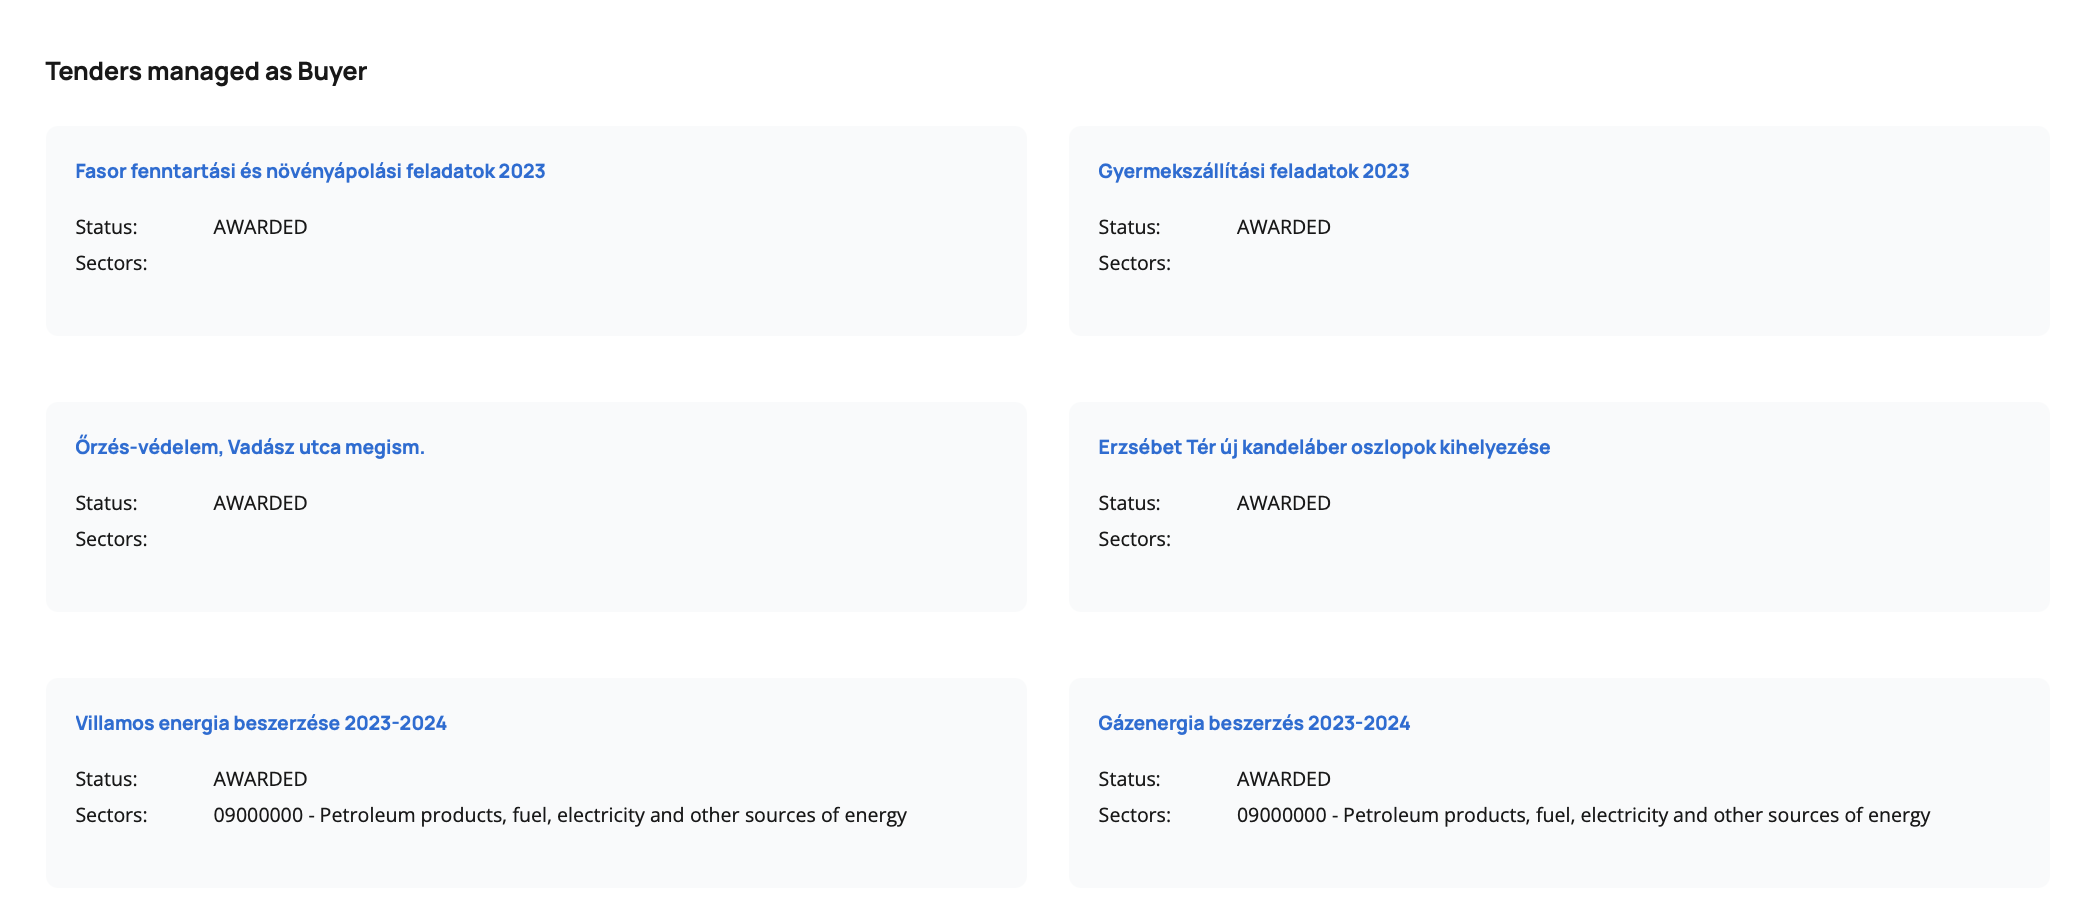Click AWARDED status in Erzsébet Tér card

(1283, 503)
